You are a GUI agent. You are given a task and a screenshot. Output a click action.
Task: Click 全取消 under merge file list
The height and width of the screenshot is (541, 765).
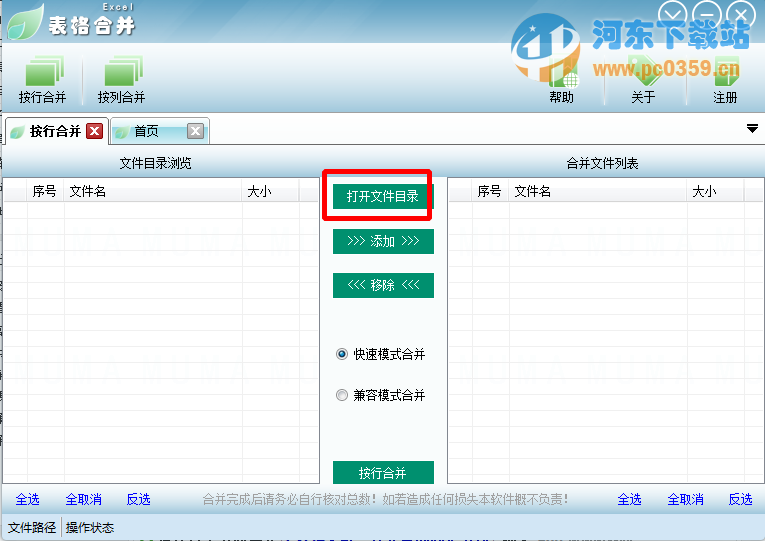(685, 500)
